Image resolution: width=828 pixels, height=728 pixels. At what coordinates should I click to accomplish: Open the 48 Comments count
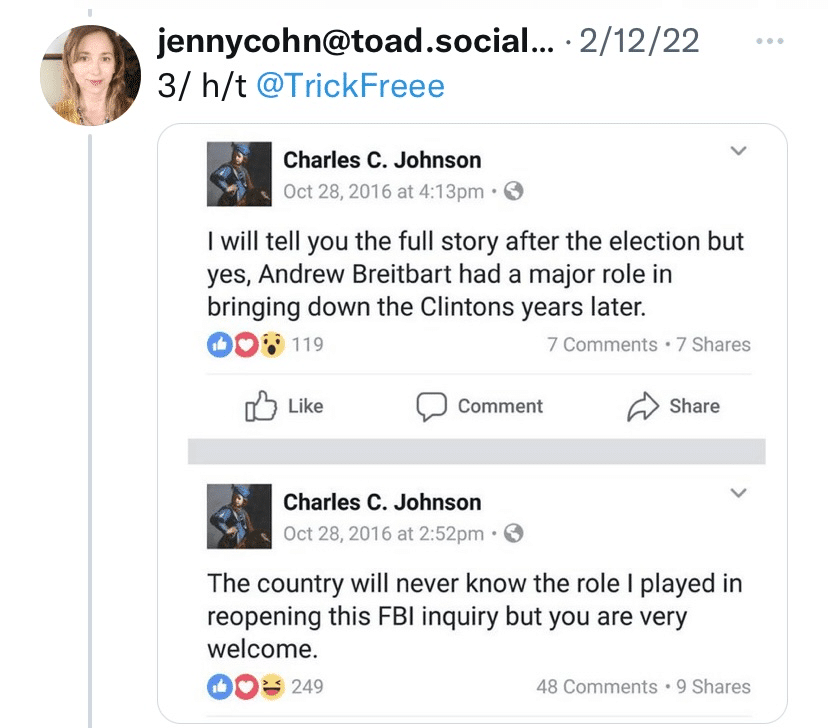pos(596,687)
